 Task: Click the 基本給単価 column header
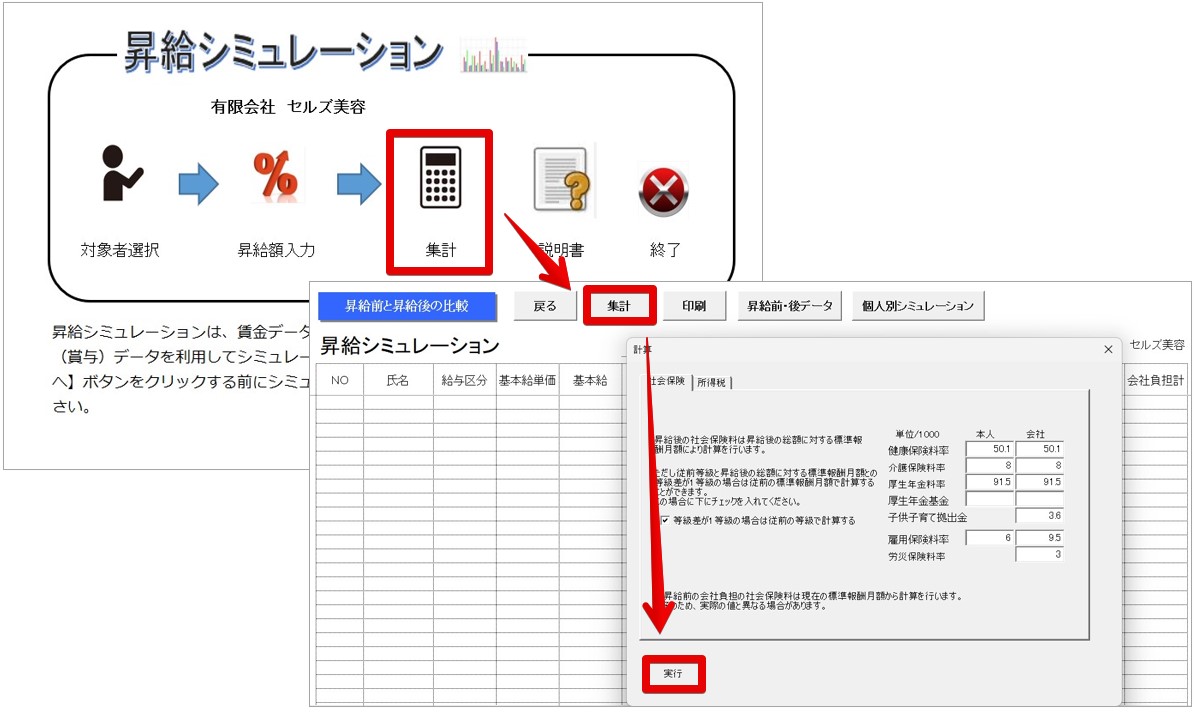527,380
